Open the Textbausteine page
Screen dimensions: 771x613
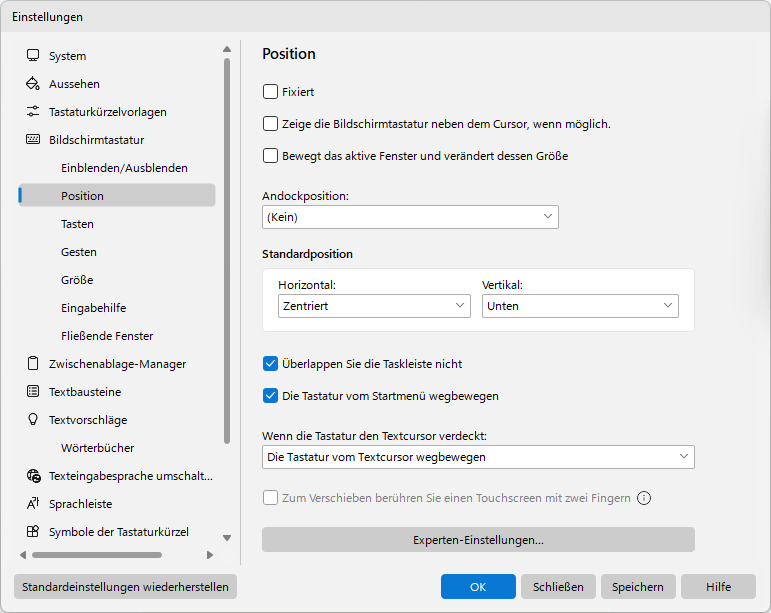[x=117, y=392]
